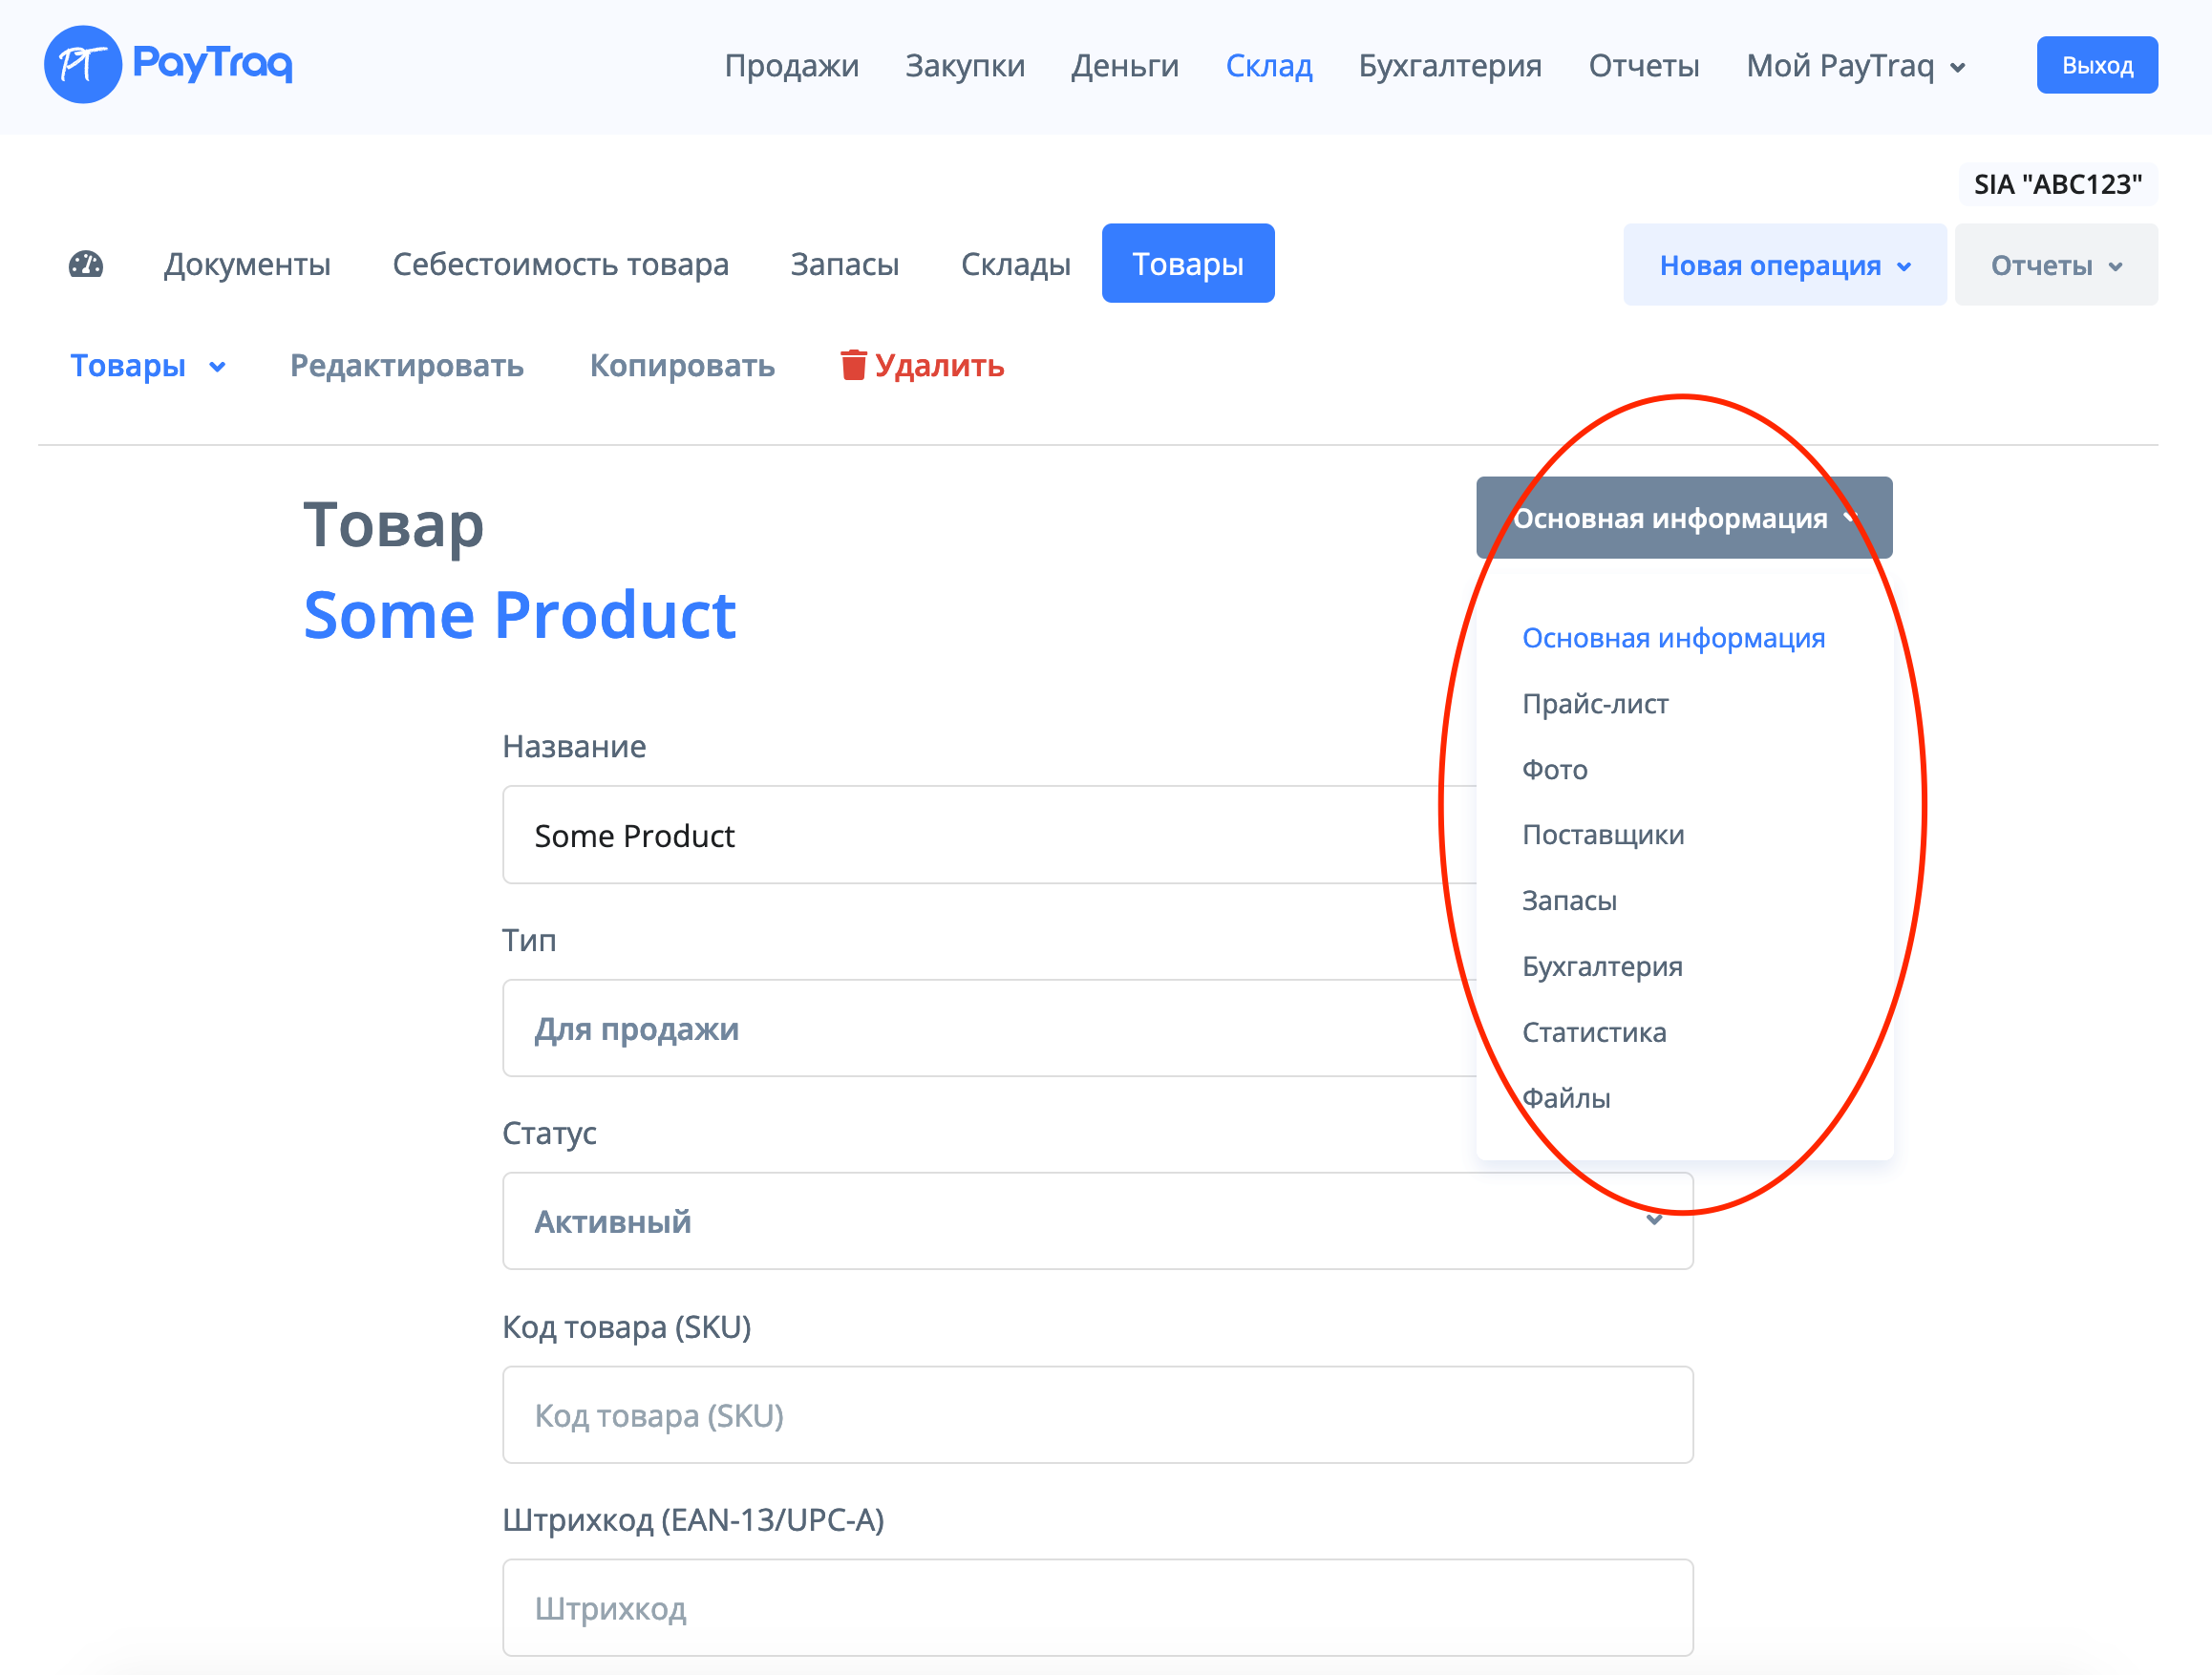The height and width of the screenshot is (1675, 2212).
Task: Choose Фото in the section menu
Action: point(1554,770)
